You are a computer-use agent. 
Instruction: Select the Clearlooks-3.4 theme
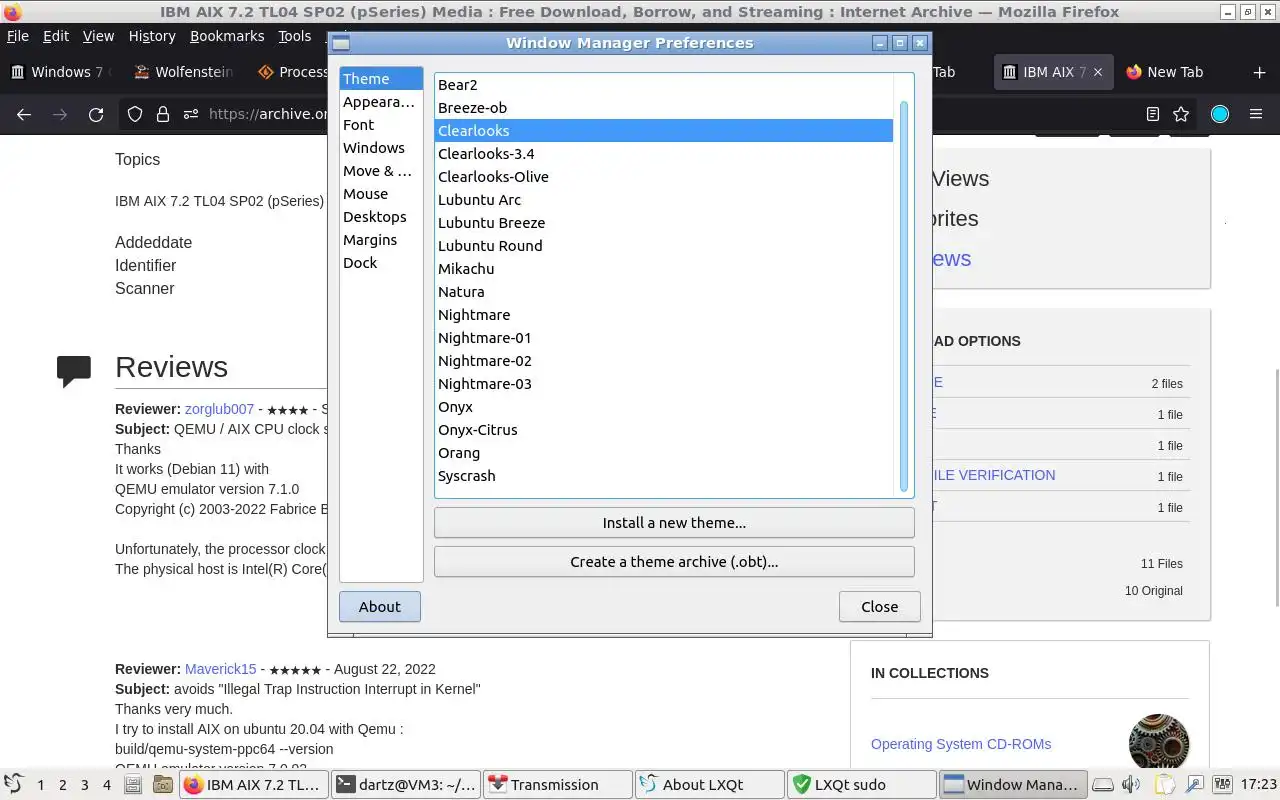tap(664, 154)
